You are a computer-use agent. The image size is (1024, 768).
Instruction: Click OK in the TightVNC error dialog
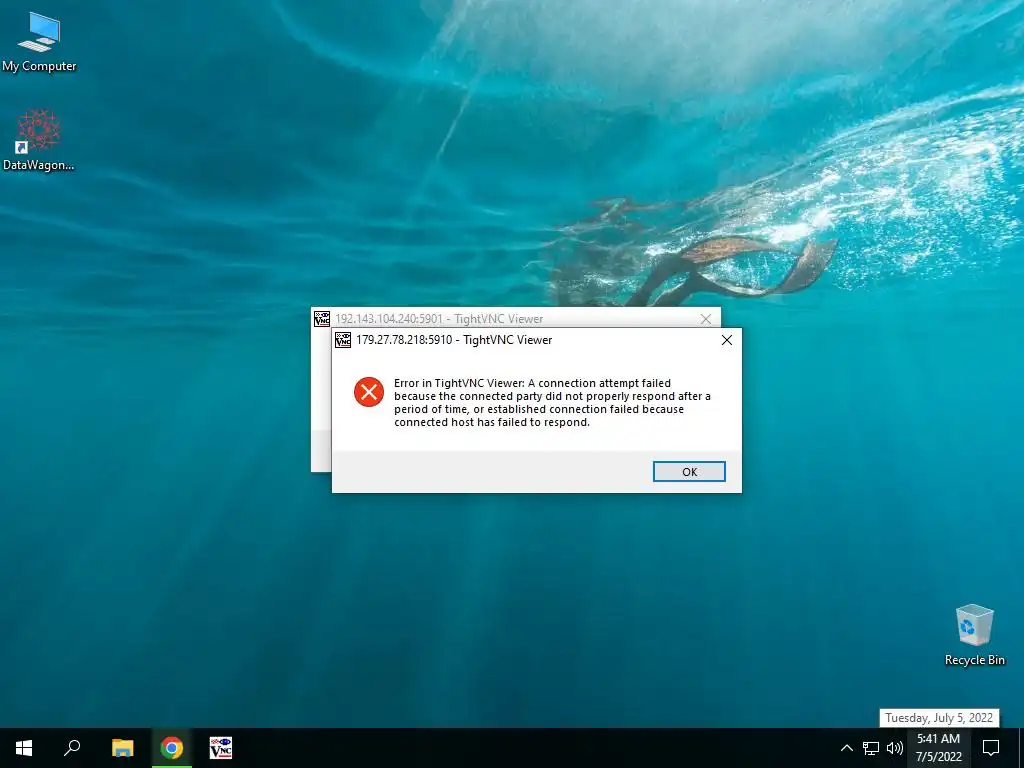pos(689,472)
